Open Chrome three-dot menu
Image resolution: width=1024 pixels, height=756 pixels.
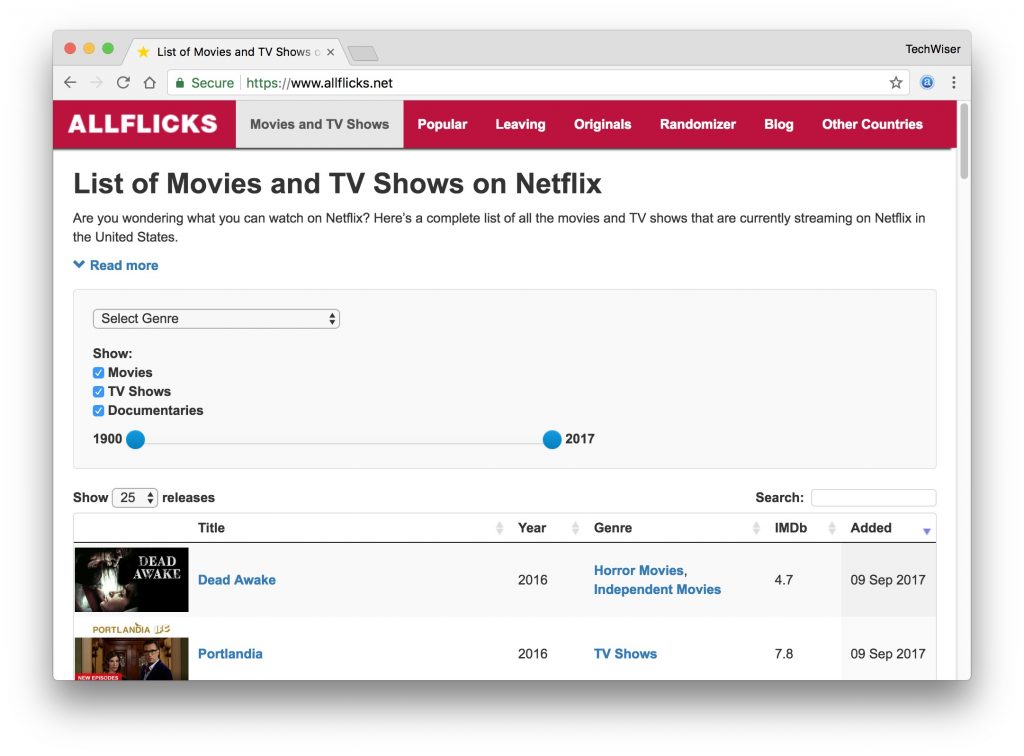(953, 82)
